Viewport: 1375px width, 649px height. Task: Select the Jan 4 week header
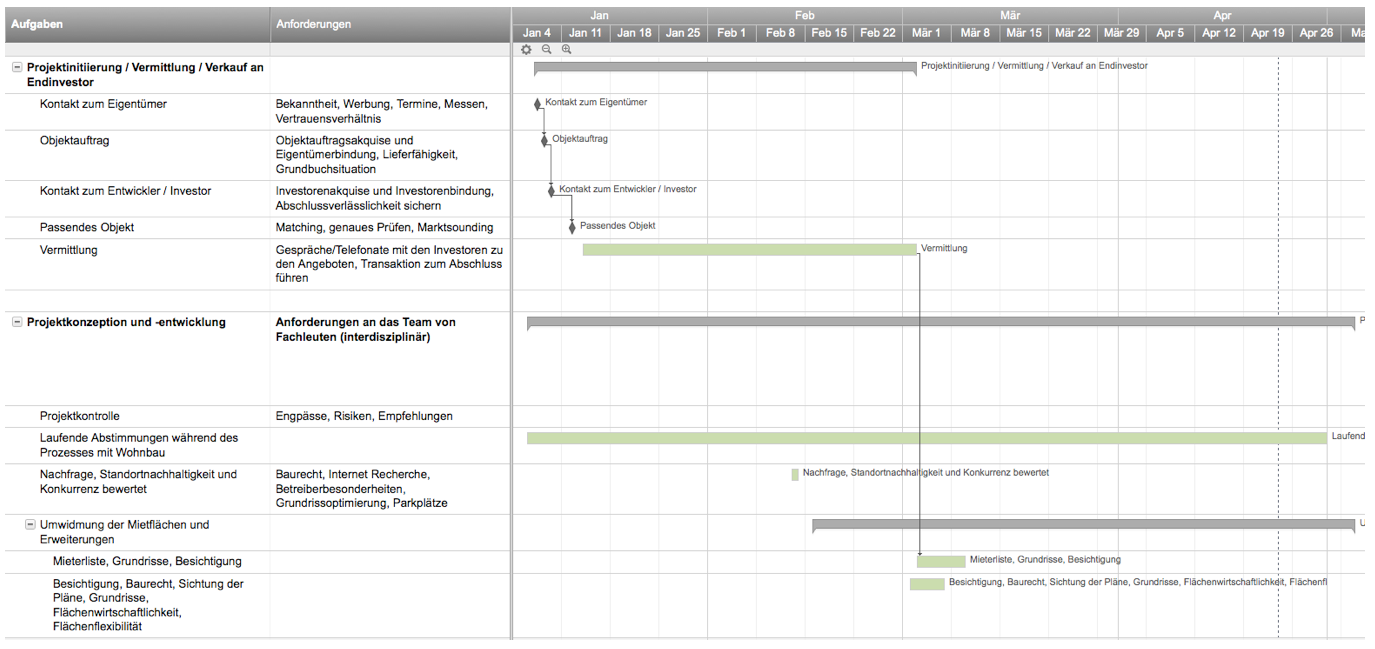point(536,32)
